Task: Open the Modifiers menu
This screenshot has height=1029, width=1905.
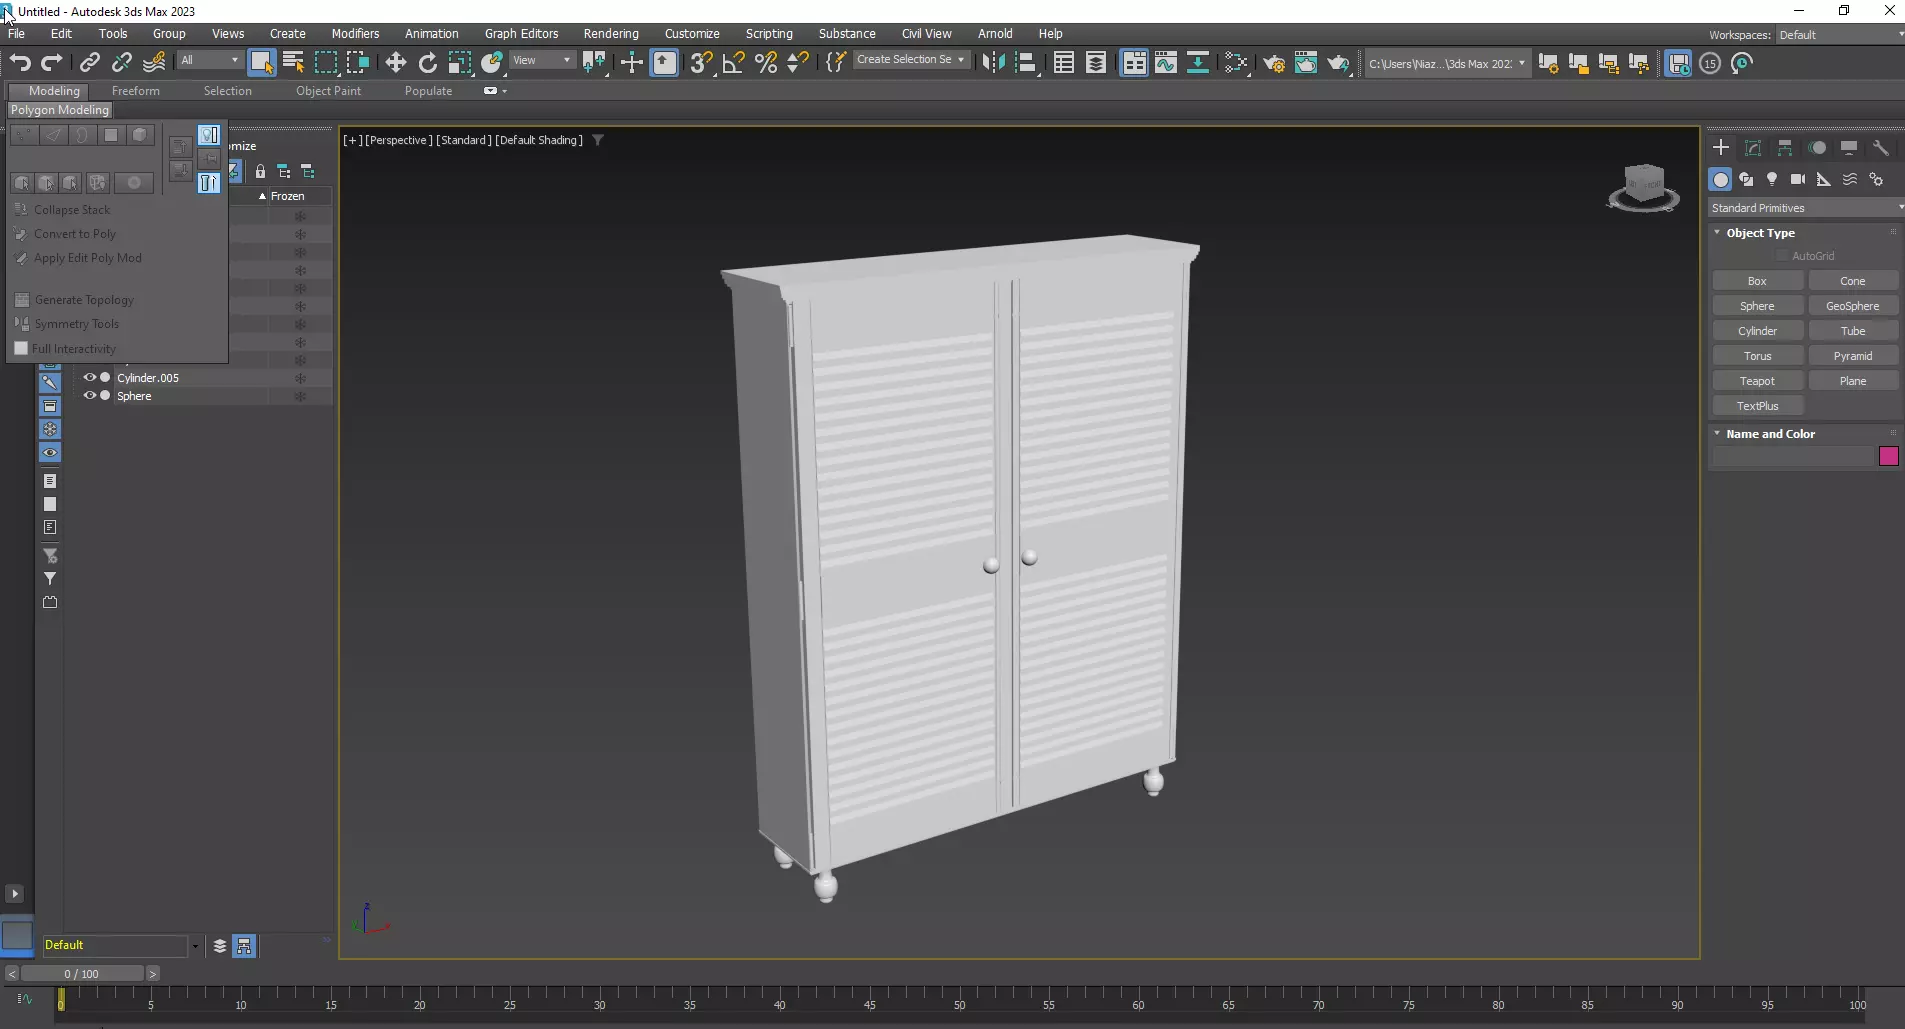Action: click(x=355, y=33)
